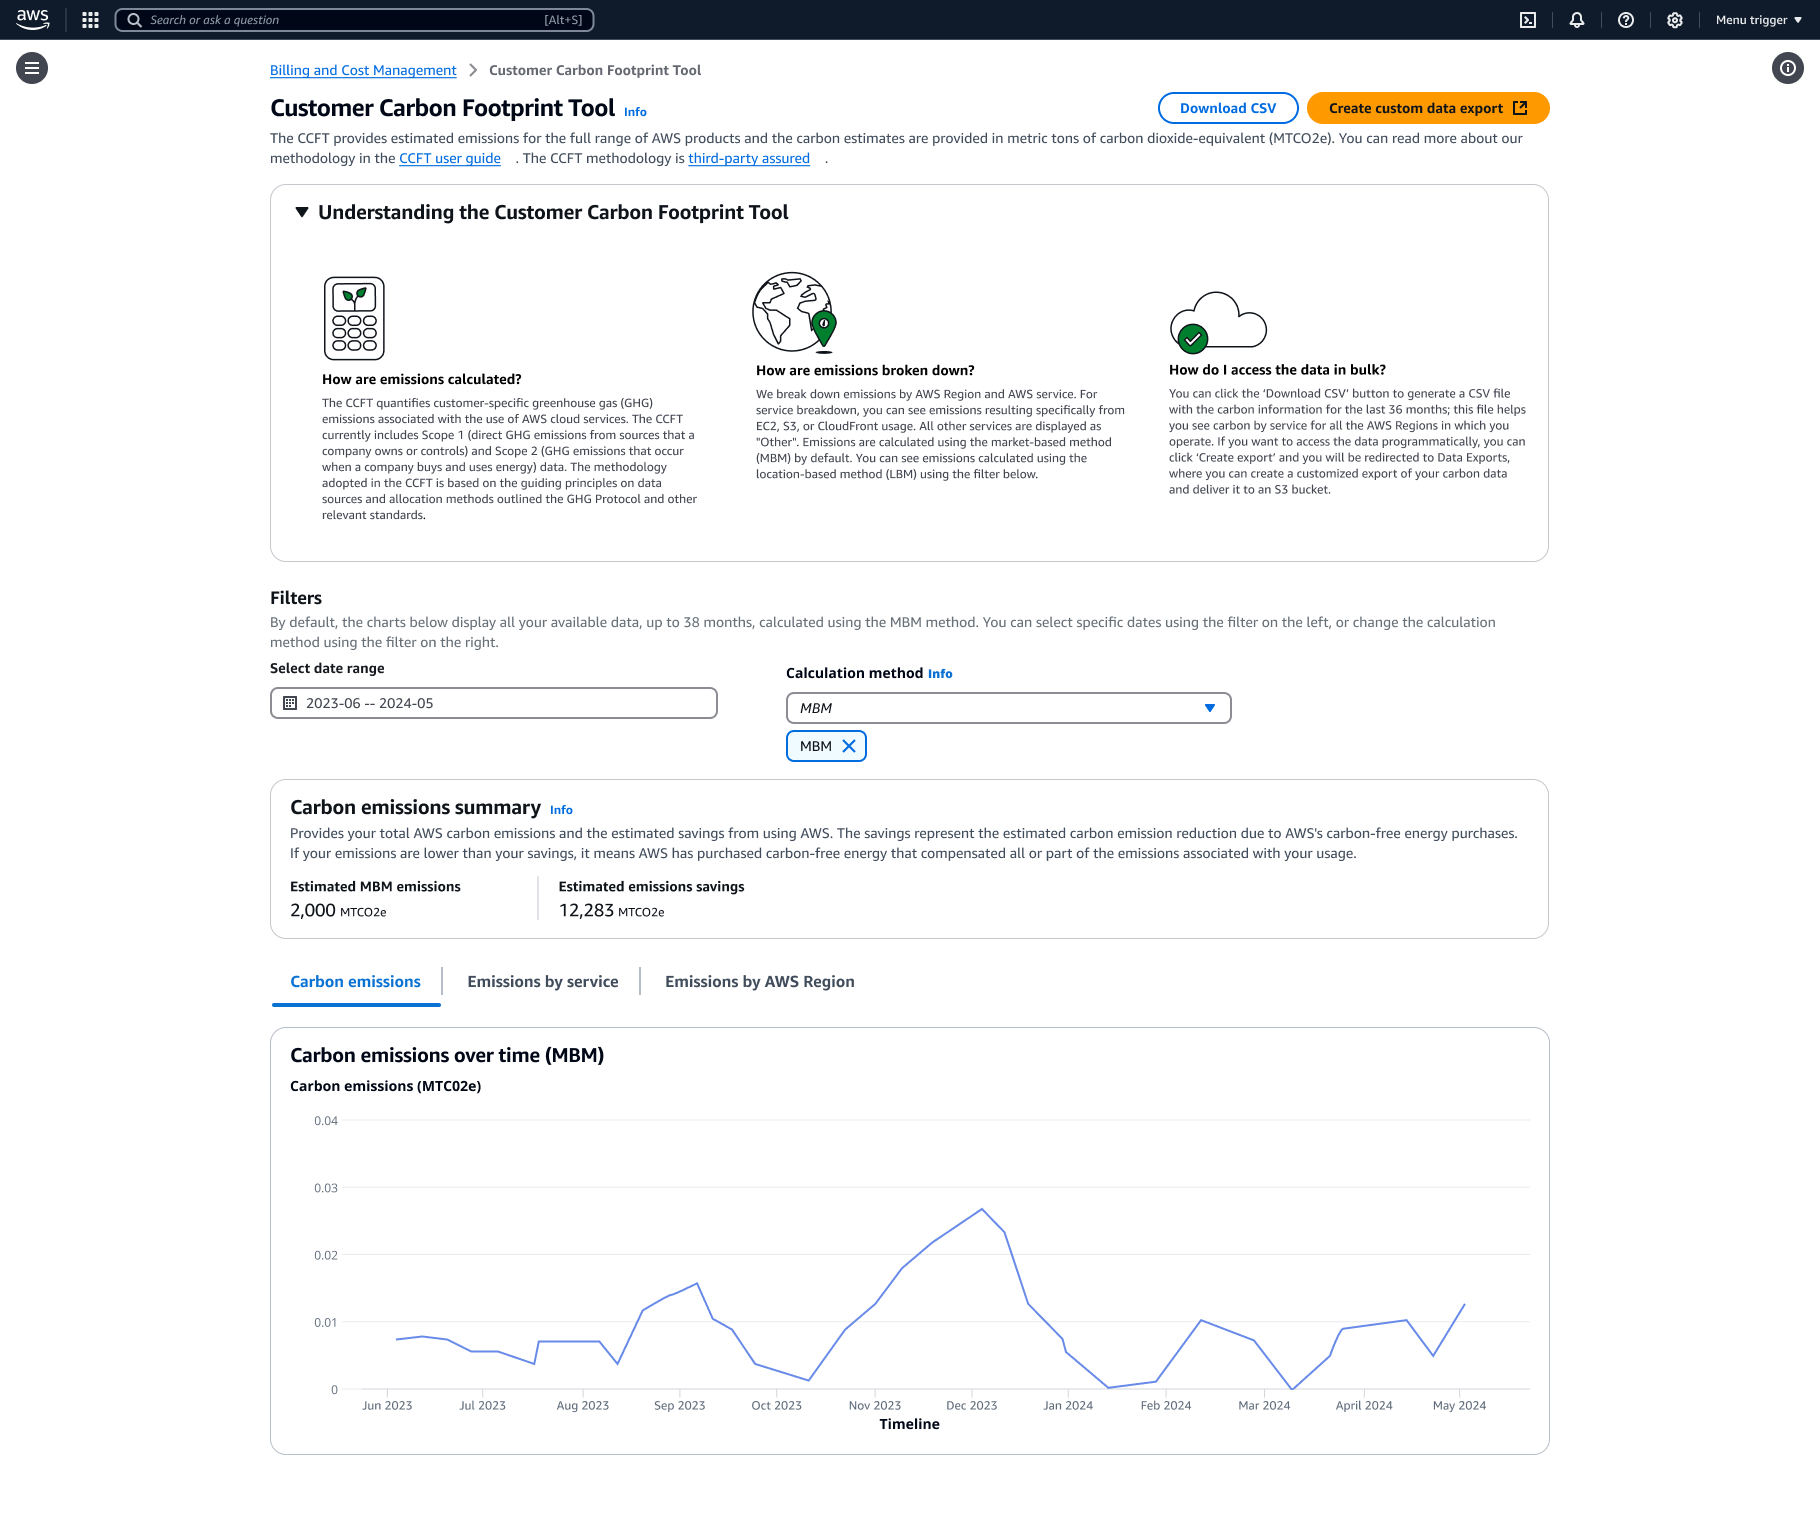Open CloudShell terminal icon
The width and height of the screenshot is (1820, 1532).
[x=1528, y=20]
